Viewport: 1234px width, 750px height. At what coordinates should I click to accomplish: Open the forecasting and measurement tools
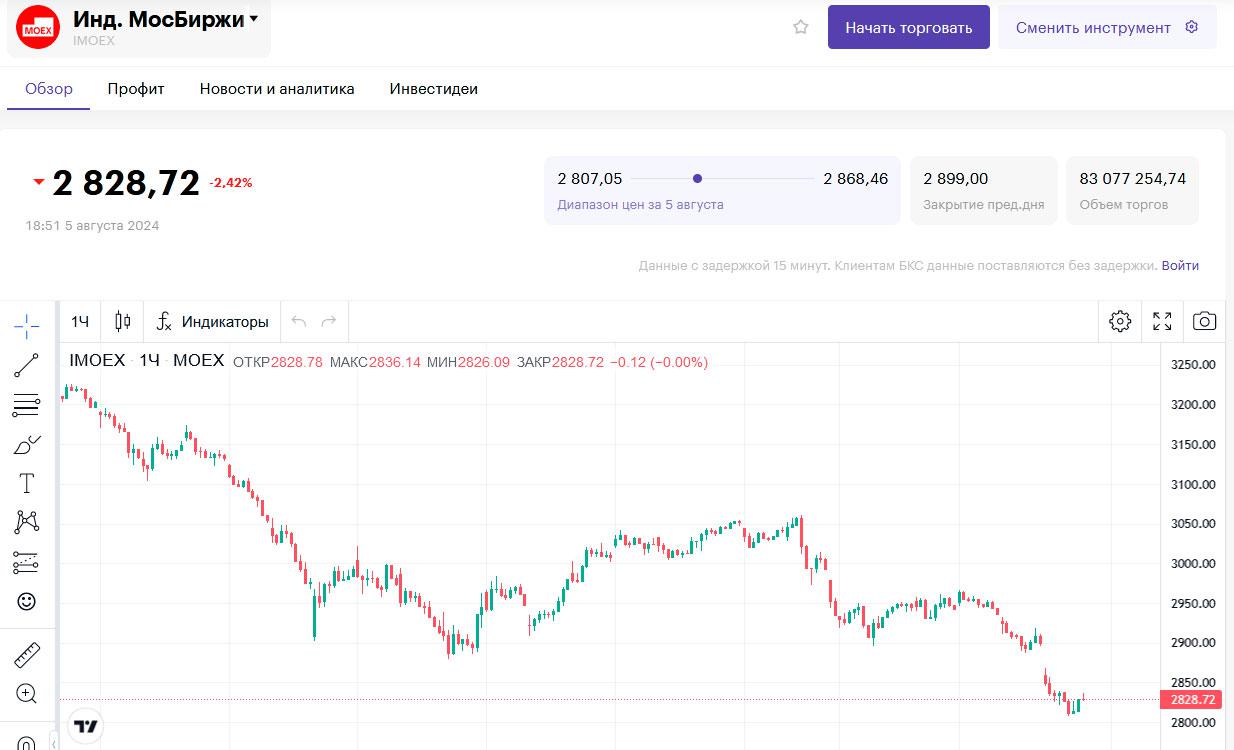point(27,562)
